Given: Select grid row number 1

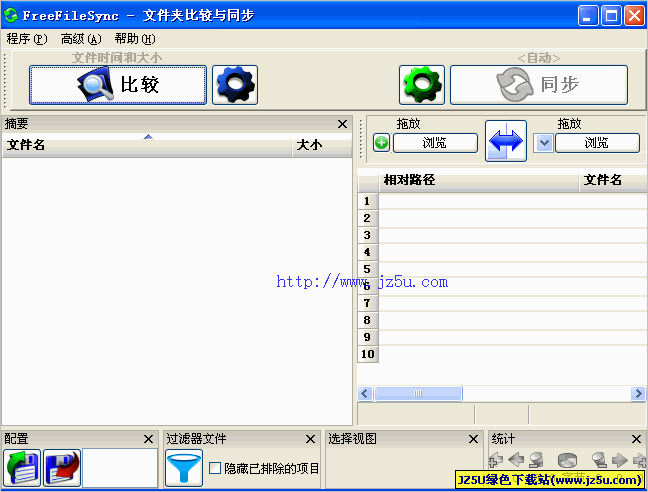Looking at the screenshot, I should tap(367, 201).
